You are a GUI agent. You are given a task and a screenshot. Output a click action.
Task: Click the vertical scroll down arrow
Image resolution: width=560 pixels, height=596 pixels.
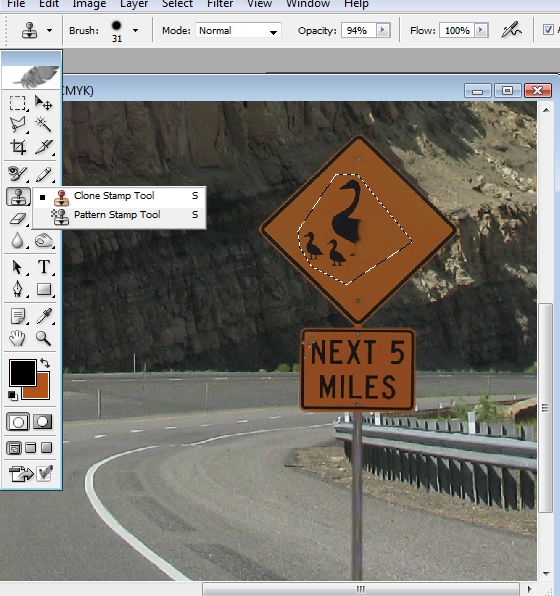click(x=546, y=574)
